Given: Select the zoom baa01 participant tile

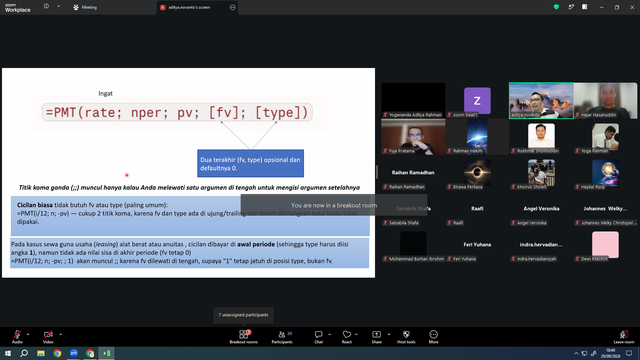Looking at the screenshot, I should (x=477, y=100).
